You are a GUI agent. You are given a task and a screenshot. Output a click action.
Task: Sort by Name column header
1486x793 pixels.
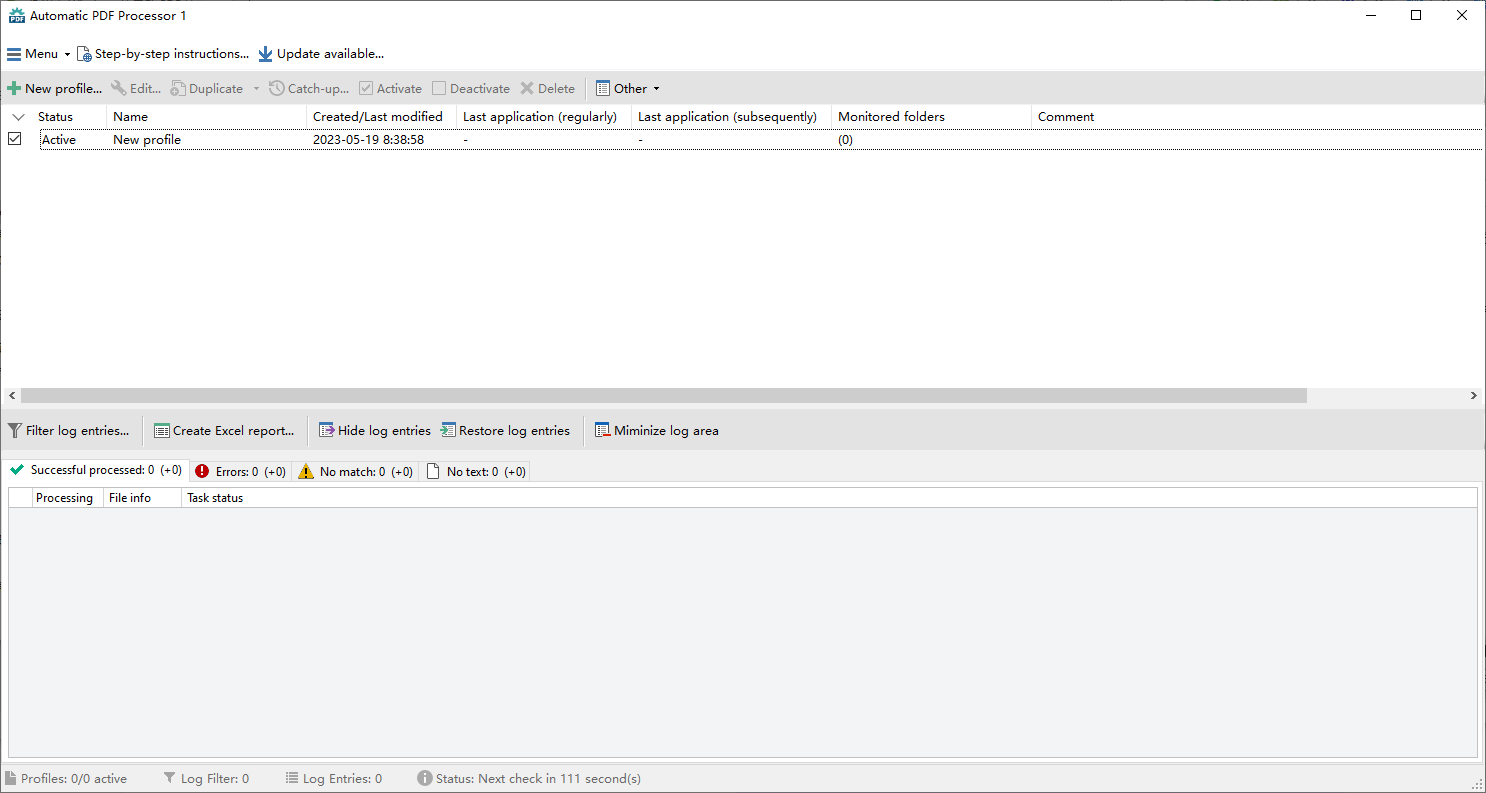pos(206,117)
